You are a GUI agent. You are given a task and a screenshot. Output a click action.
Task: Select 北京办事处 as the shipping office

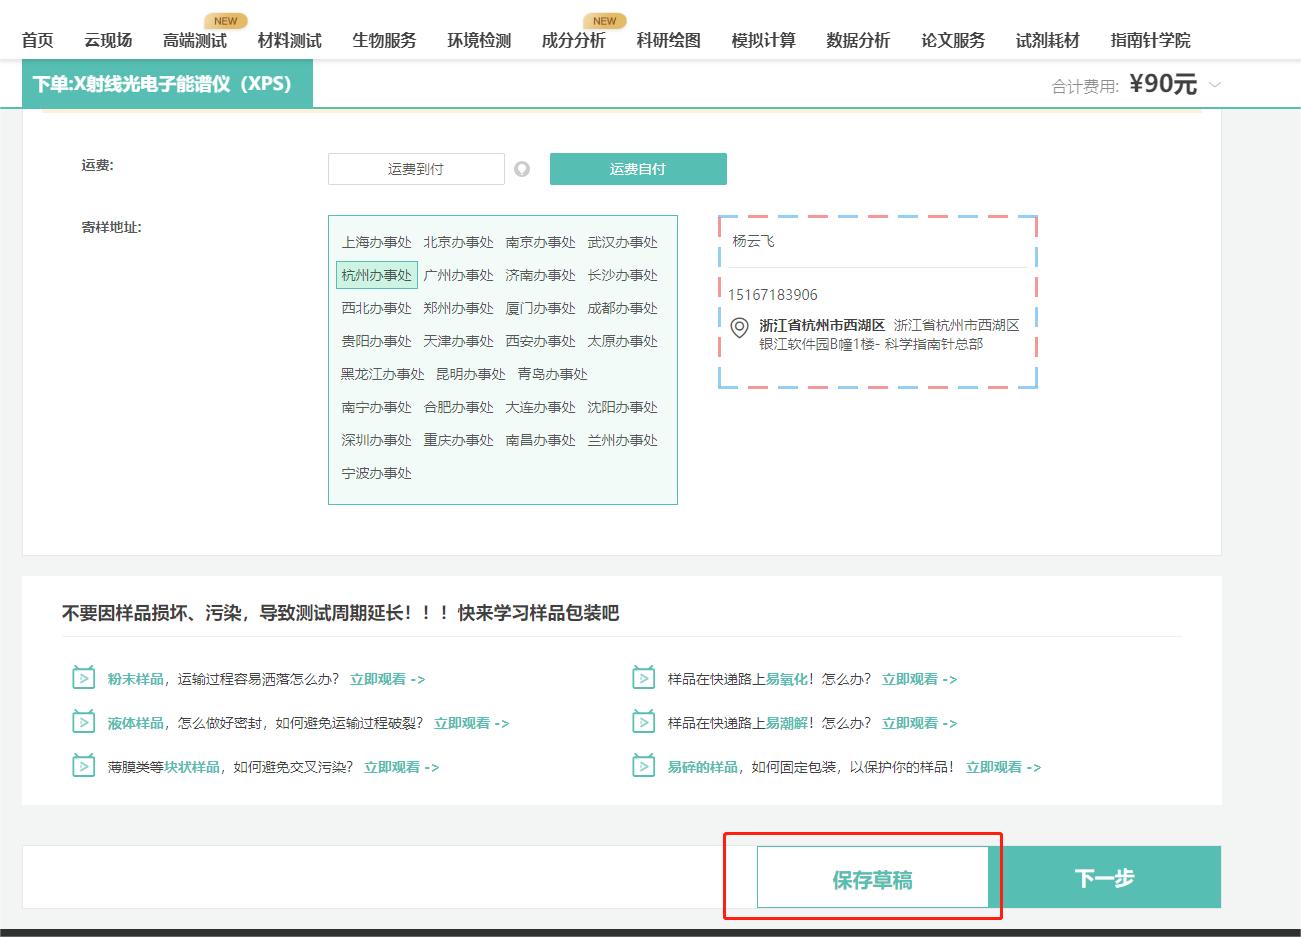458,241
